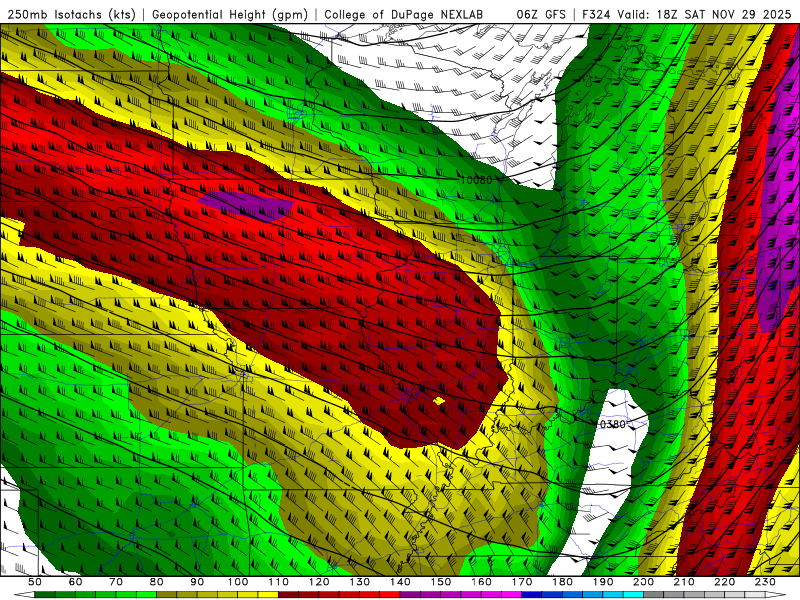
Task: Pick the cyan swatch just before the 200 label
Action: [x=634, y=595]
